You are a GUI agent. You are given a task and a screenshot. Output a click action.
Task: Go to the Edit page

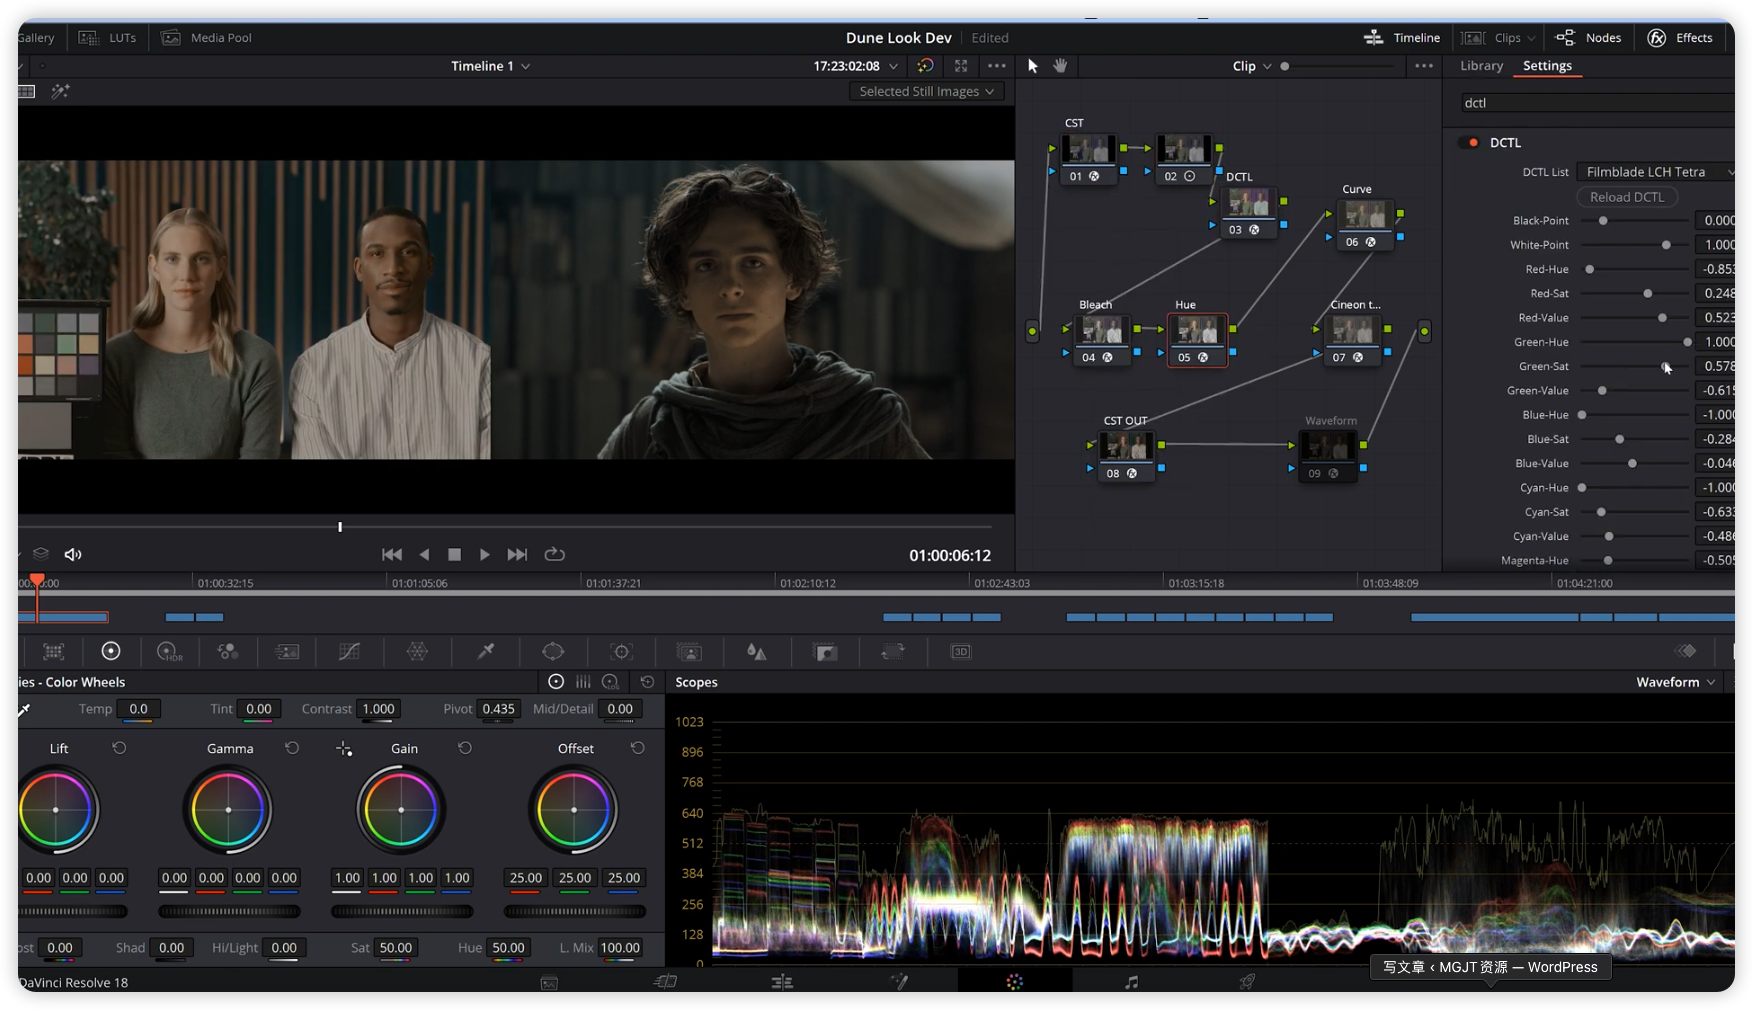(x=782, y=982)
